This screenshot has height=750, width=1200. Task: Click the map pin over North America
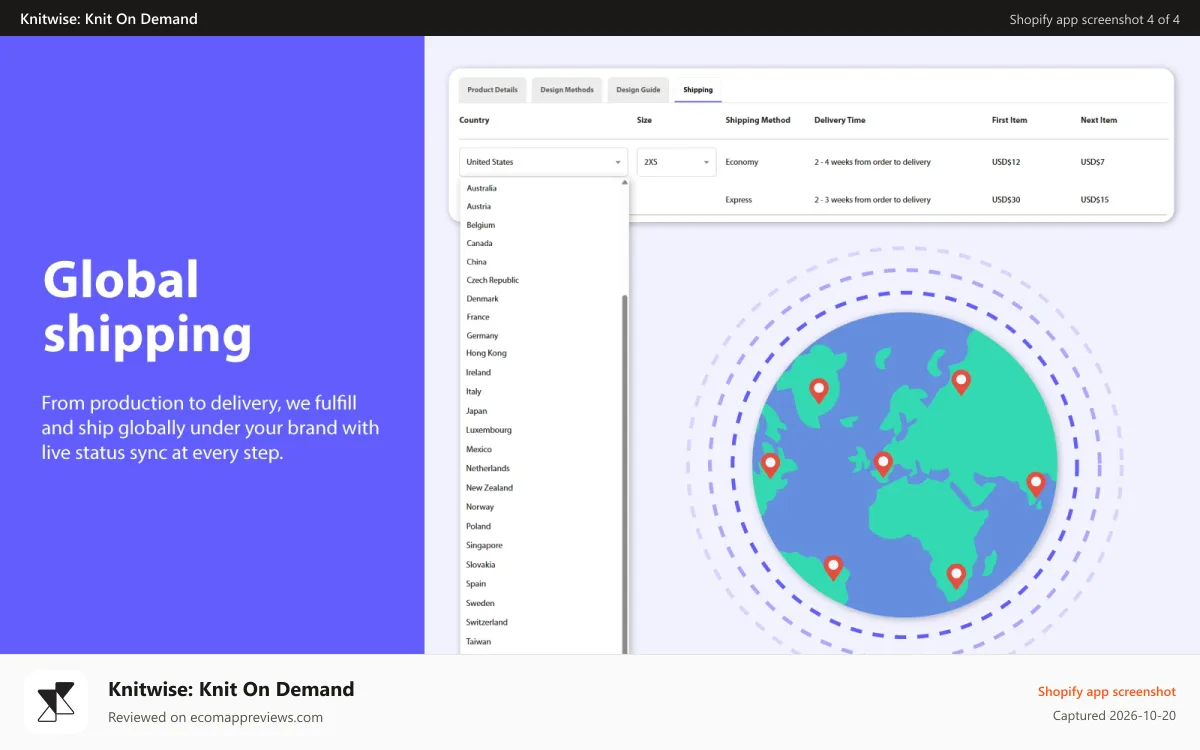[x=819, y=391]
